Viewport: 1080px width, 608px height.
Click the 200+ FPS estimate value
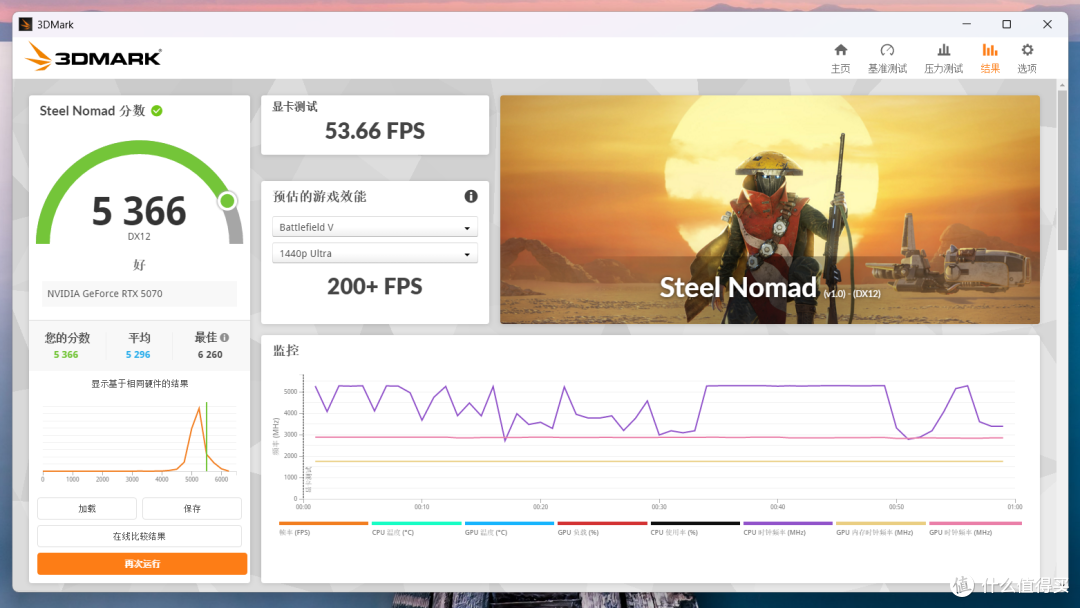[x=375, y=286]
